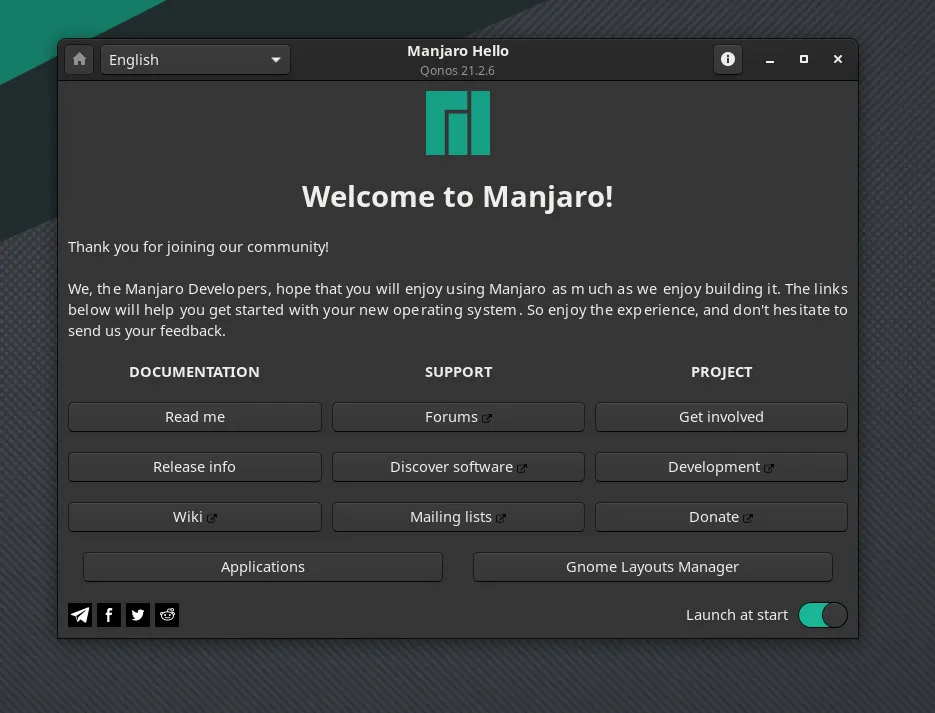Viewport: 935px width, 713px height.
Task: Click the Manjaro logo image
Action: pyautogui.click(x=458, y=123)
